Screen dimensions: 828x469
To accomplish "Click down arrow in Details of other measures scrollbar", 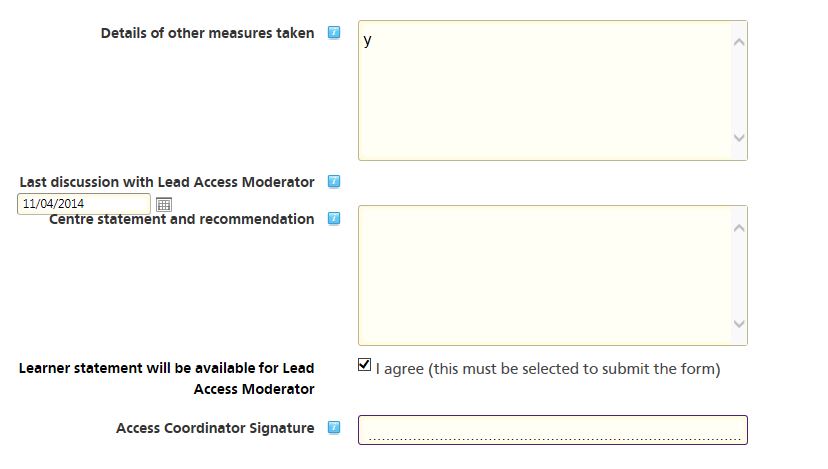I will click(x=739, y=138).
